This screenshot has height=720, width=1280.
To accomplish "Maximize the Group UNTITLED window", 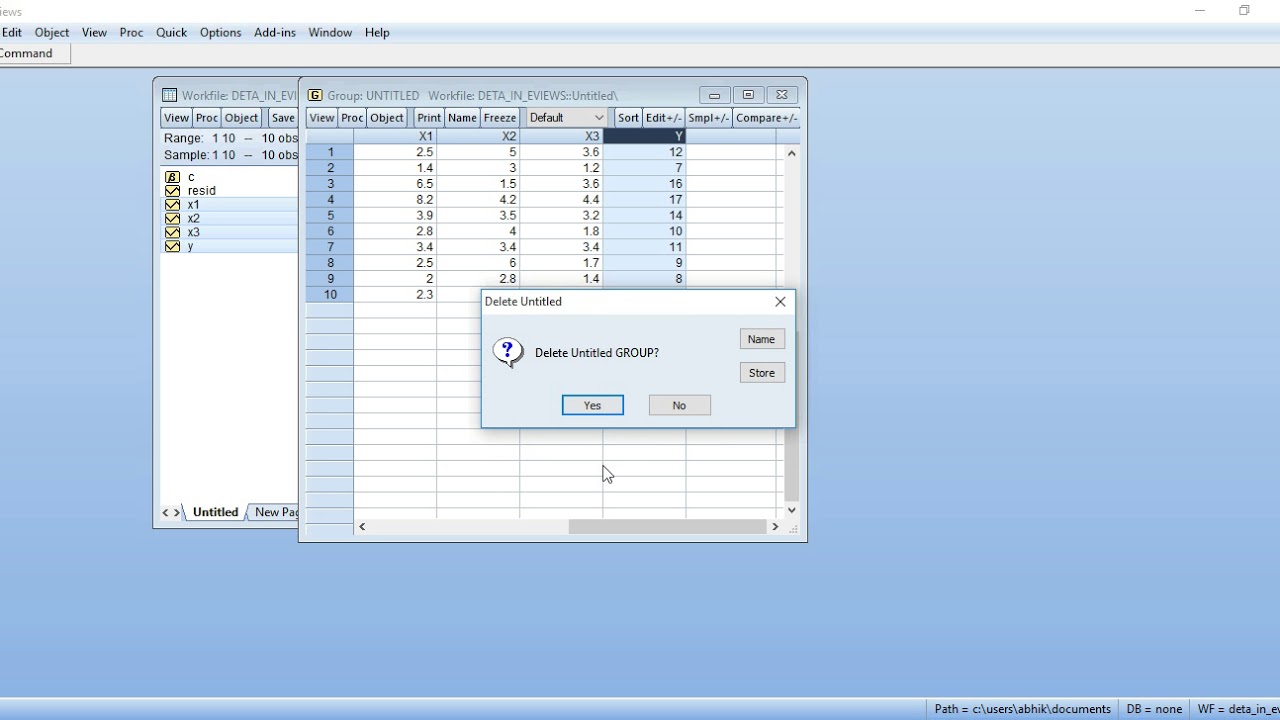I will pos(748,95).
